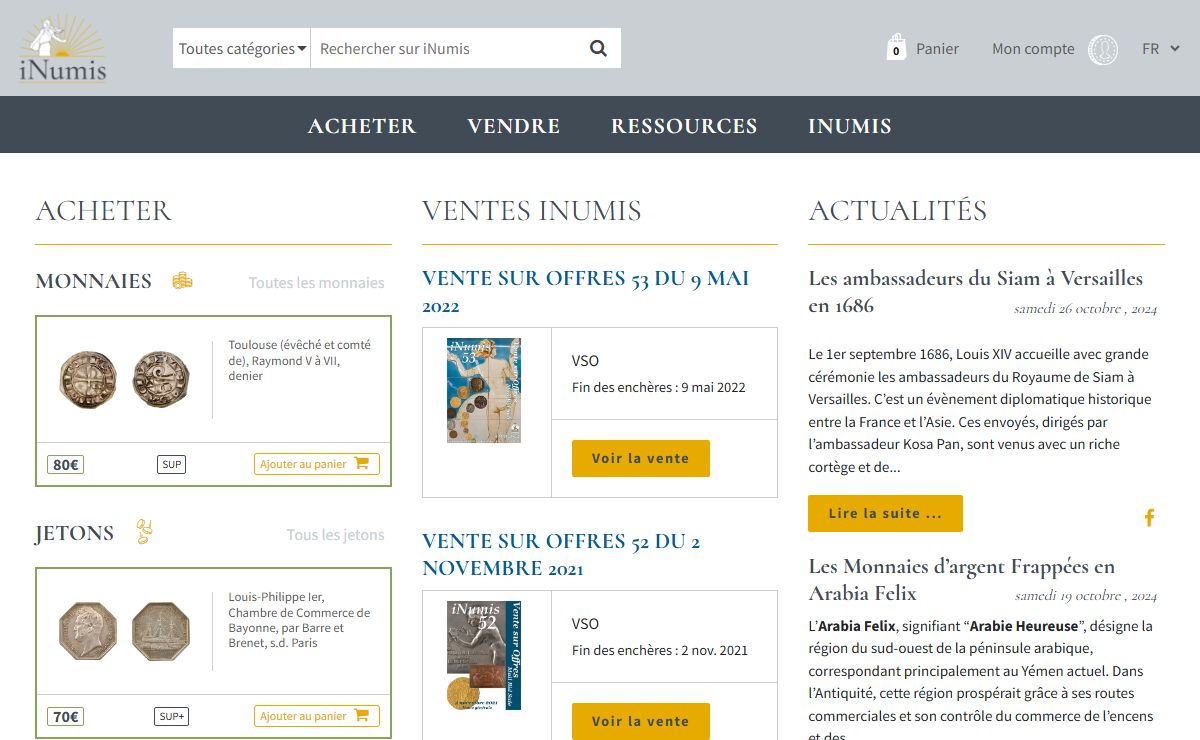Open the VENDRE menu
The height and width of the screenshot is (740, 1200).
pos(514,126)
